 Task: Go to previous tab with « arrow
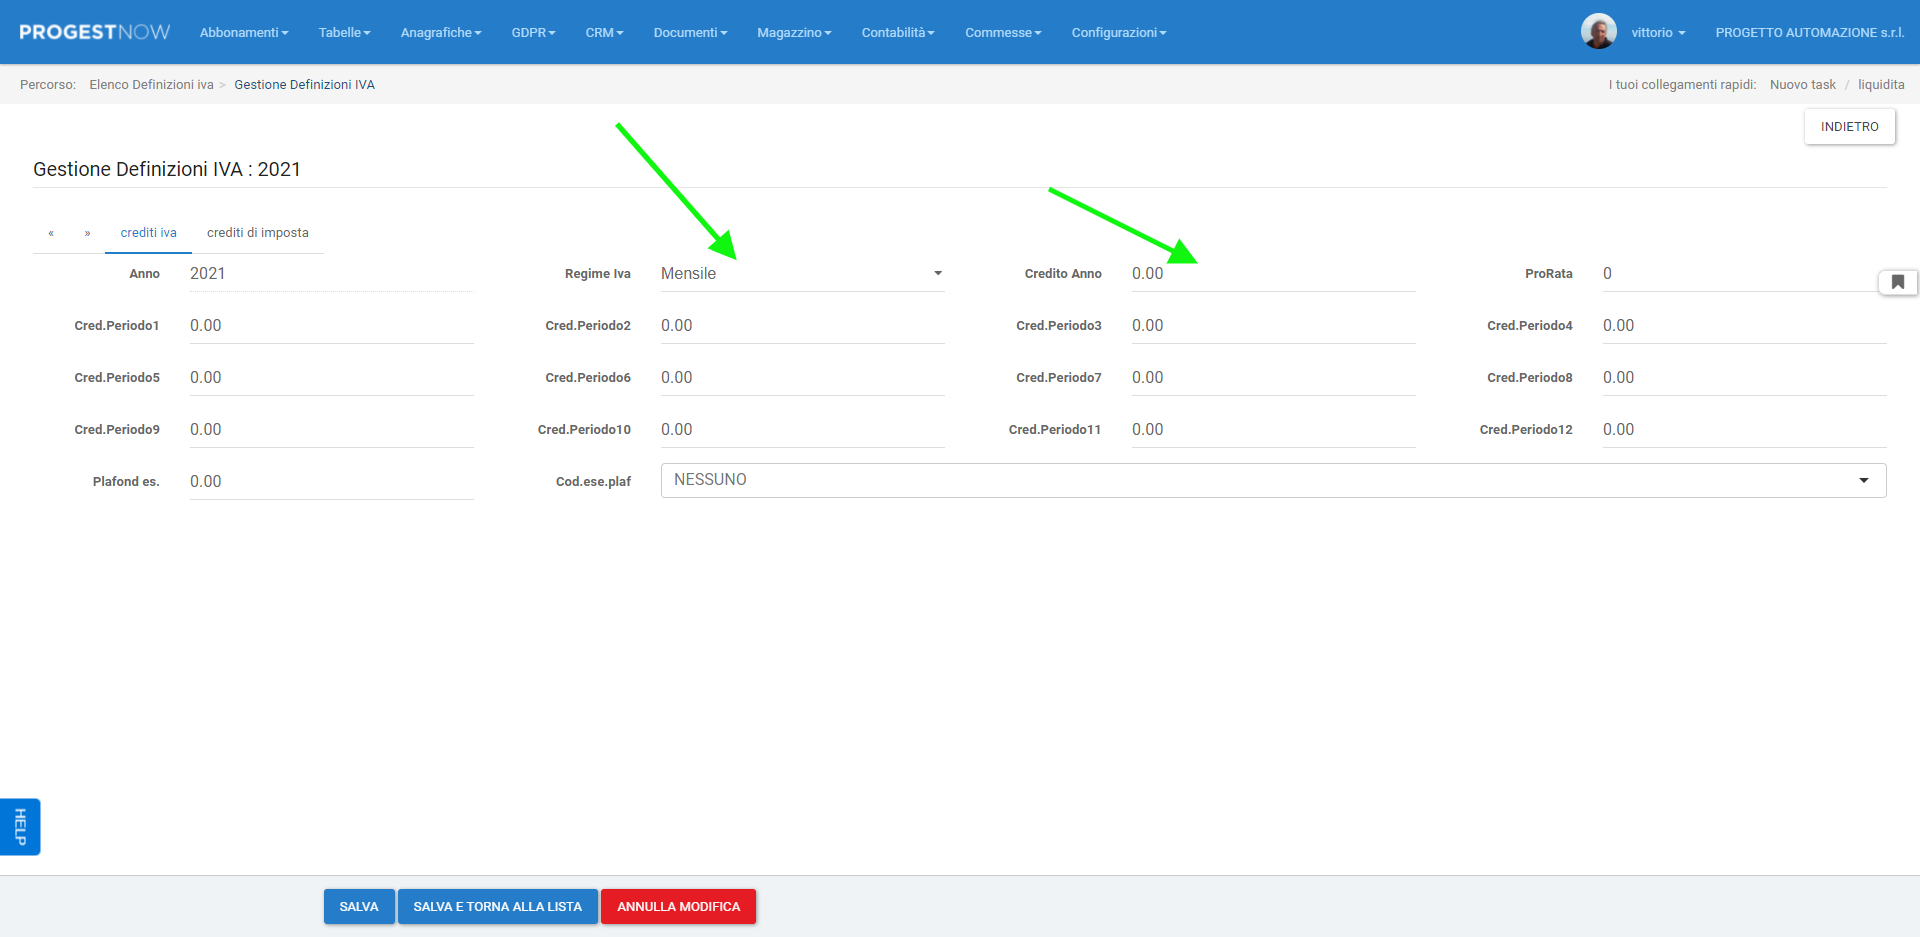[x=51, y=233]
